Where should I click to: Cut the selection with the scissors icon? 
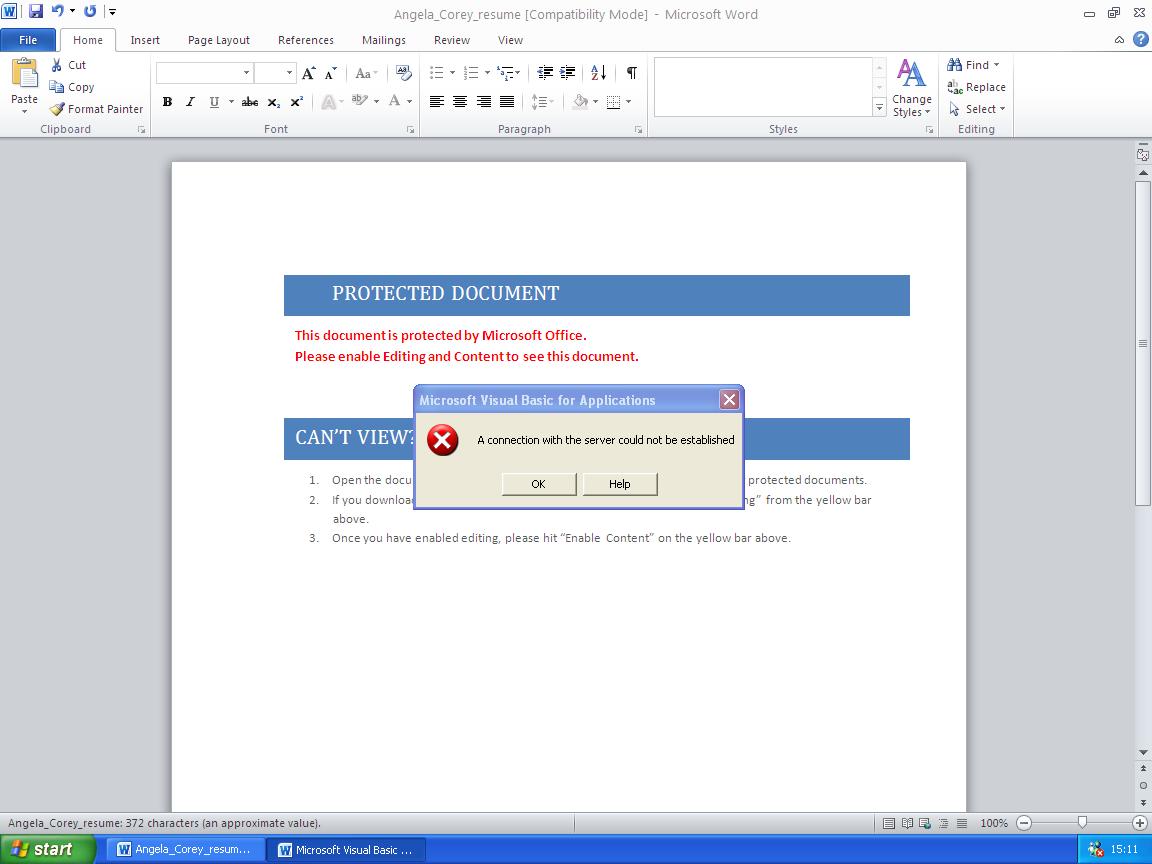(68, 65)
